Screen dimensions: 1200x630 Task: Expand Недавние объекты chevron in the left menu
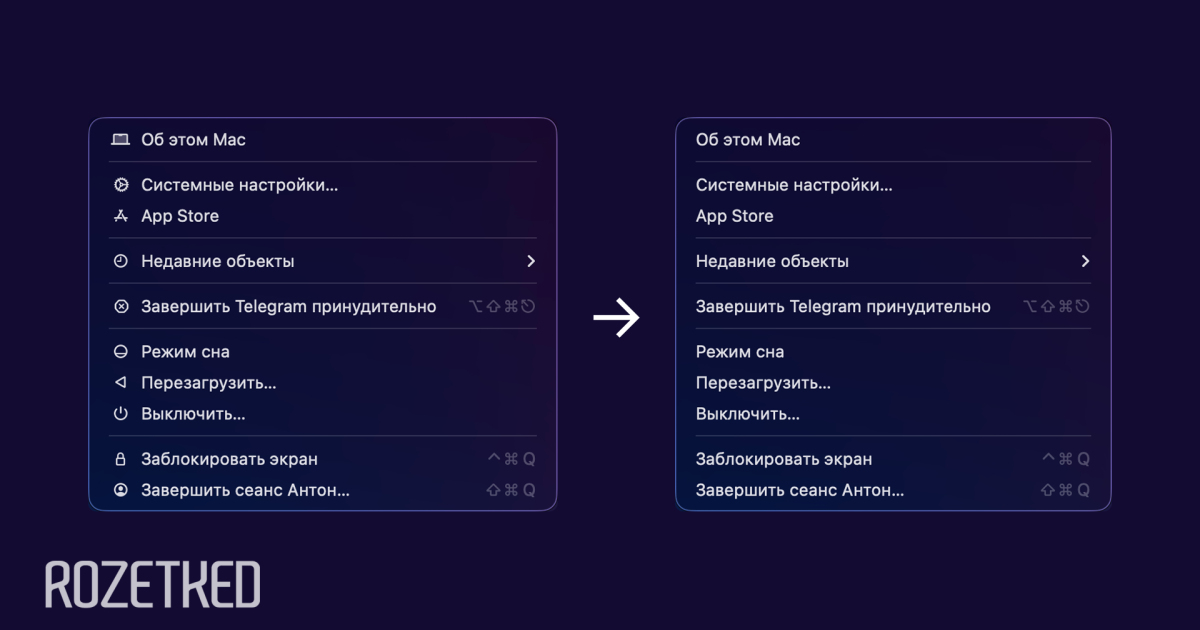tap(530, 261)
